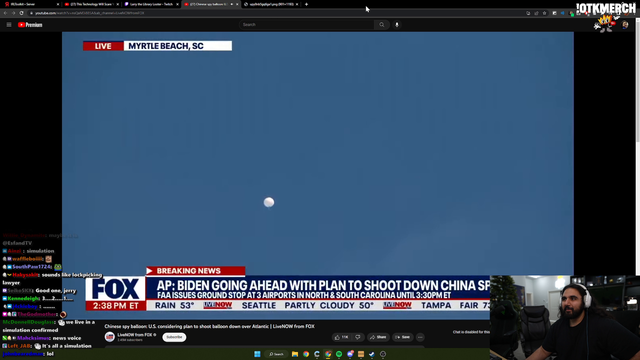Go to YouTube Premium home logo
This screenshot has height=360, width=640.
(30, 25)
